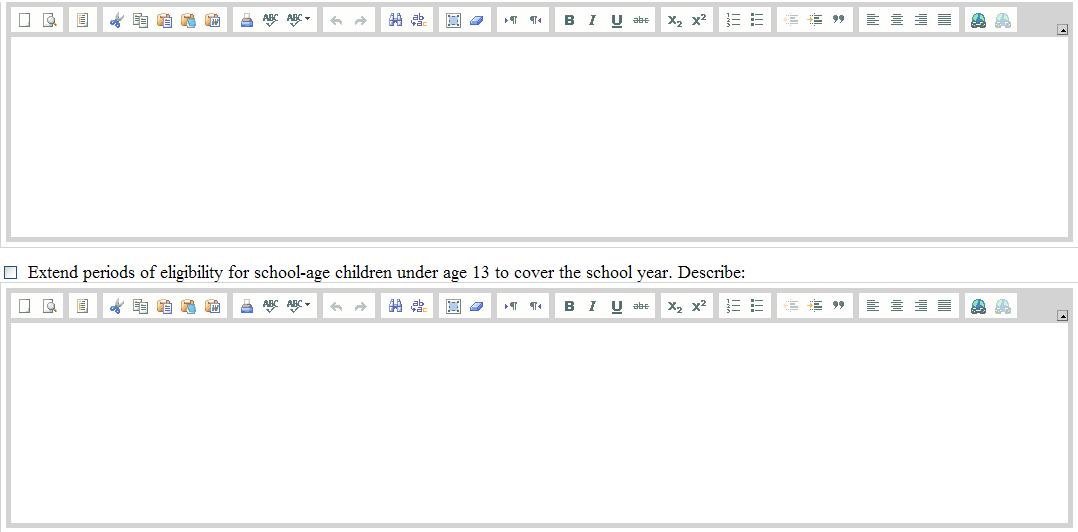Toggle Italic in the bottom editor toolbar
Image resolution: width=1078 pixels, height=532 pixels.
click(592, 306)
